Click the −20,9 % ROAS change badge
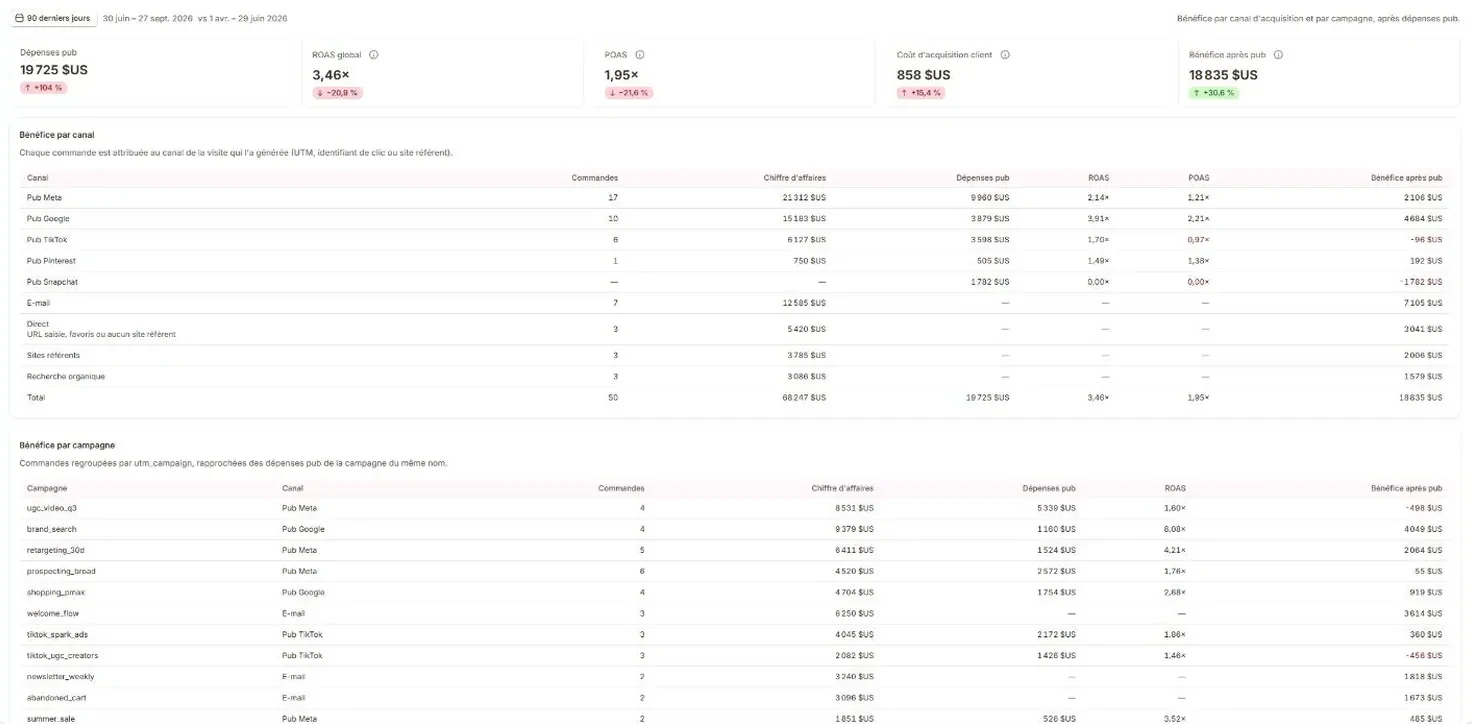Screen dimensions: 1472x724 click(337, 93)
